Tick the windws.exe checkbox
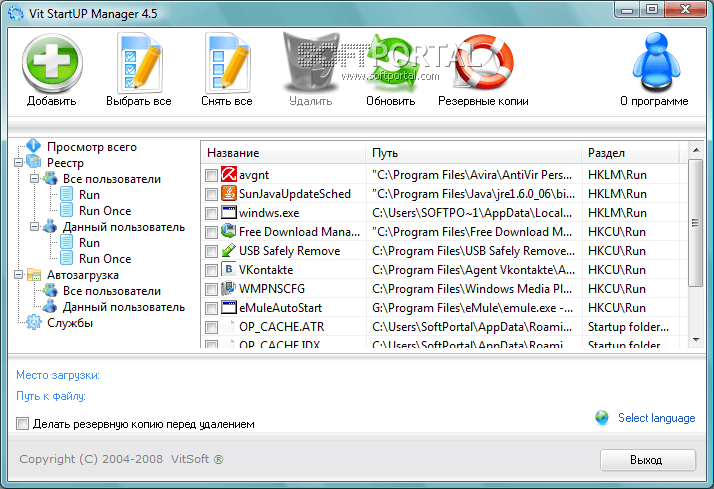The image size is (714, 489). point(211,214)
